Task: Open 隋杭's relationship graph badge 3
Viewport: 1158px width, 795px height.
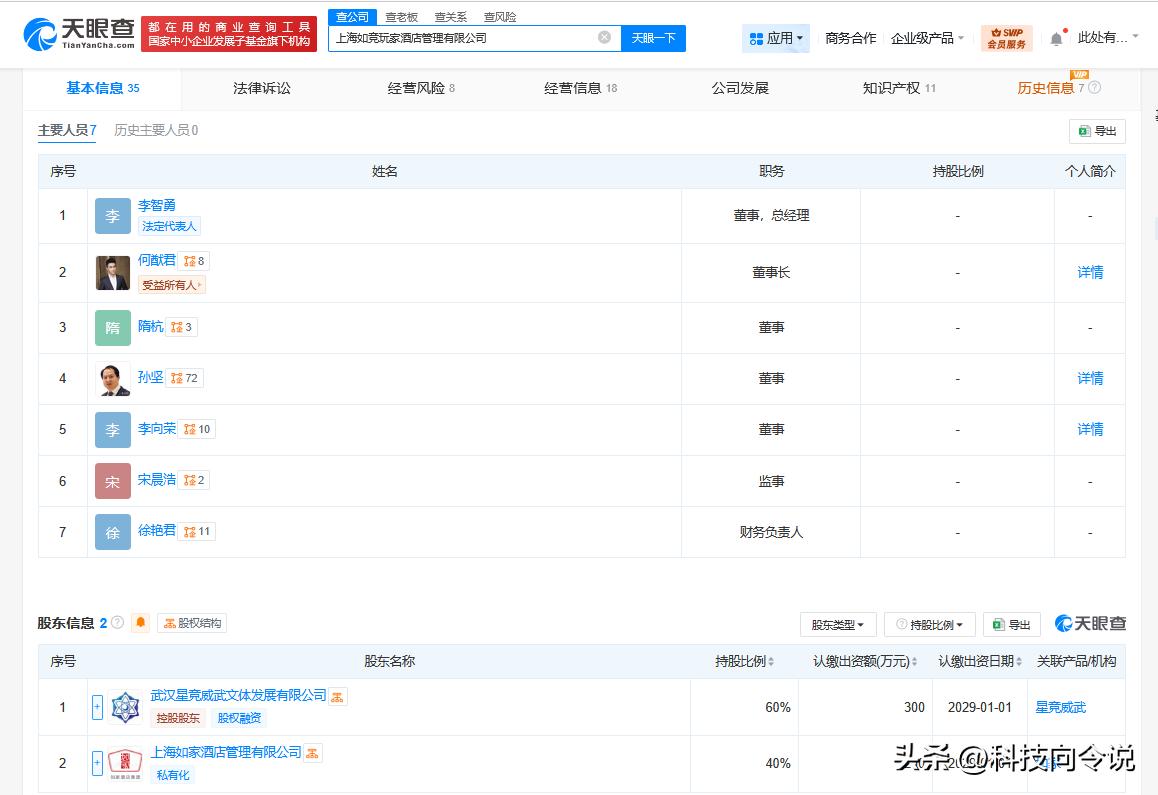Action: click(x=182, y=327)
